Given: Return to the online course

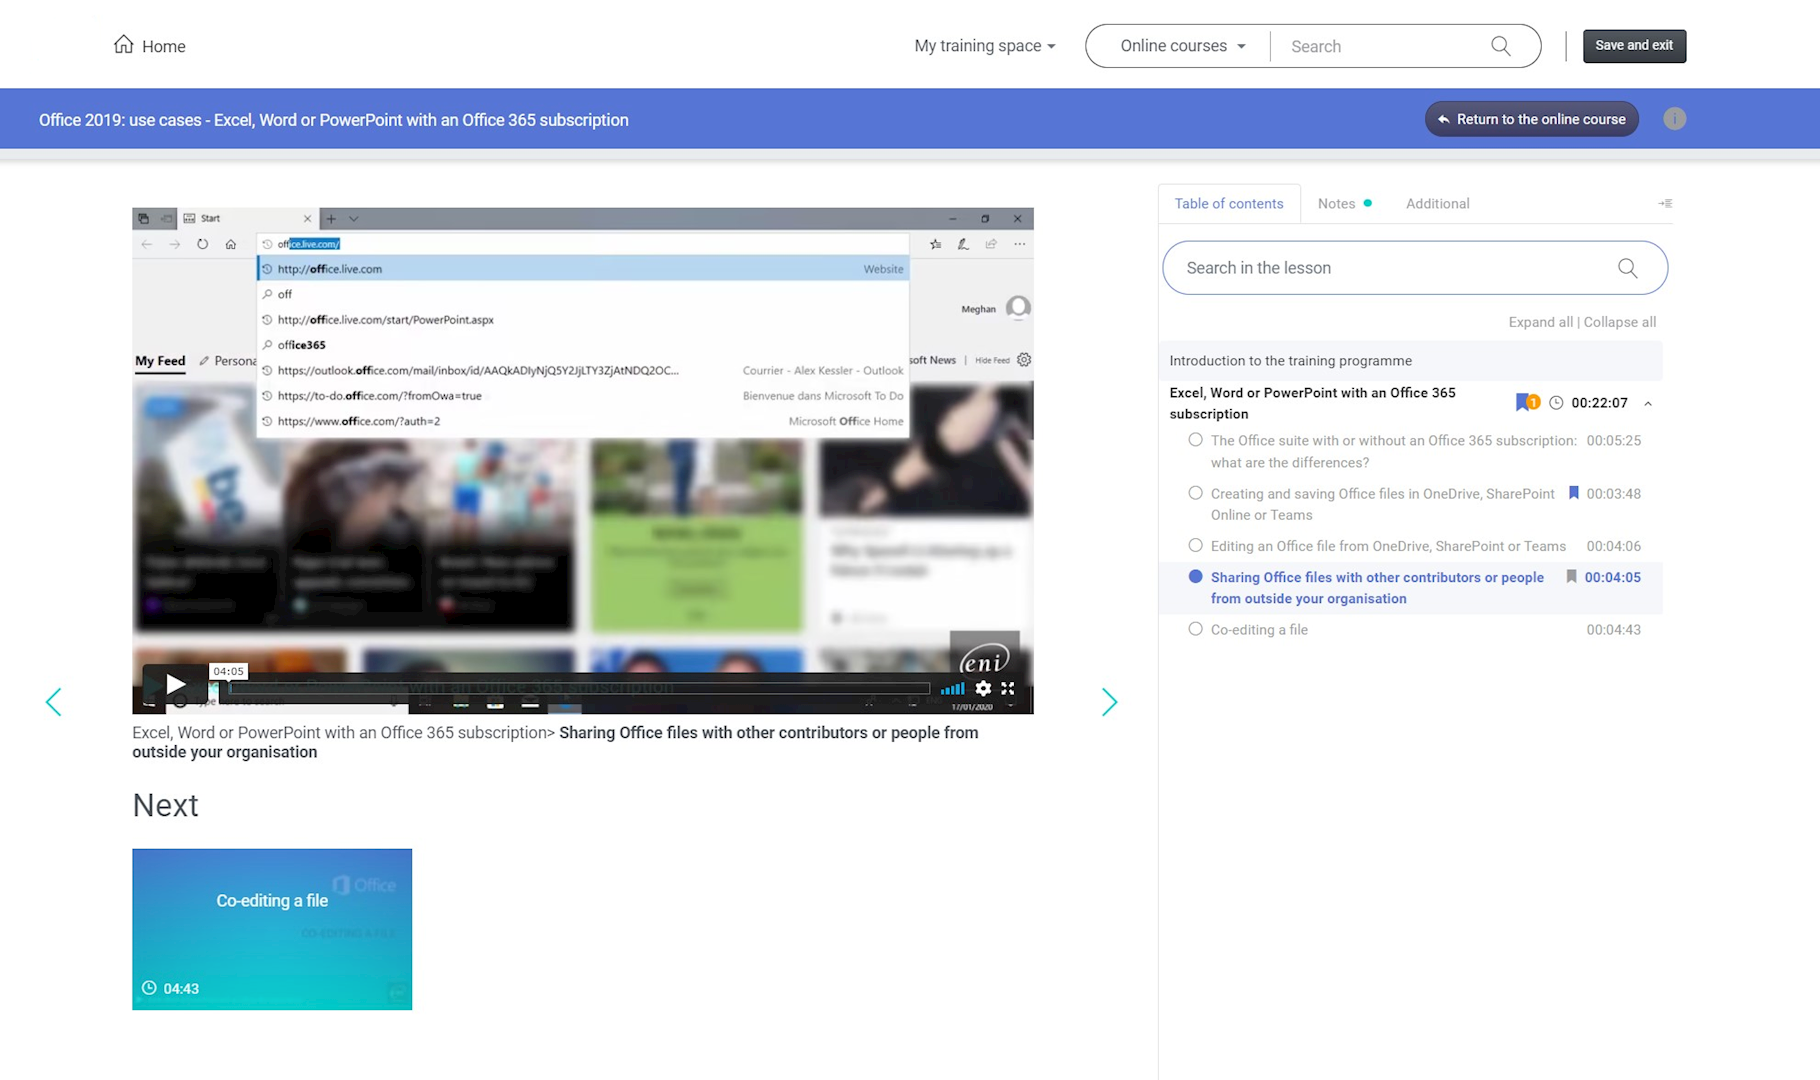Looking at the screenshot, I should (1531, 119).
